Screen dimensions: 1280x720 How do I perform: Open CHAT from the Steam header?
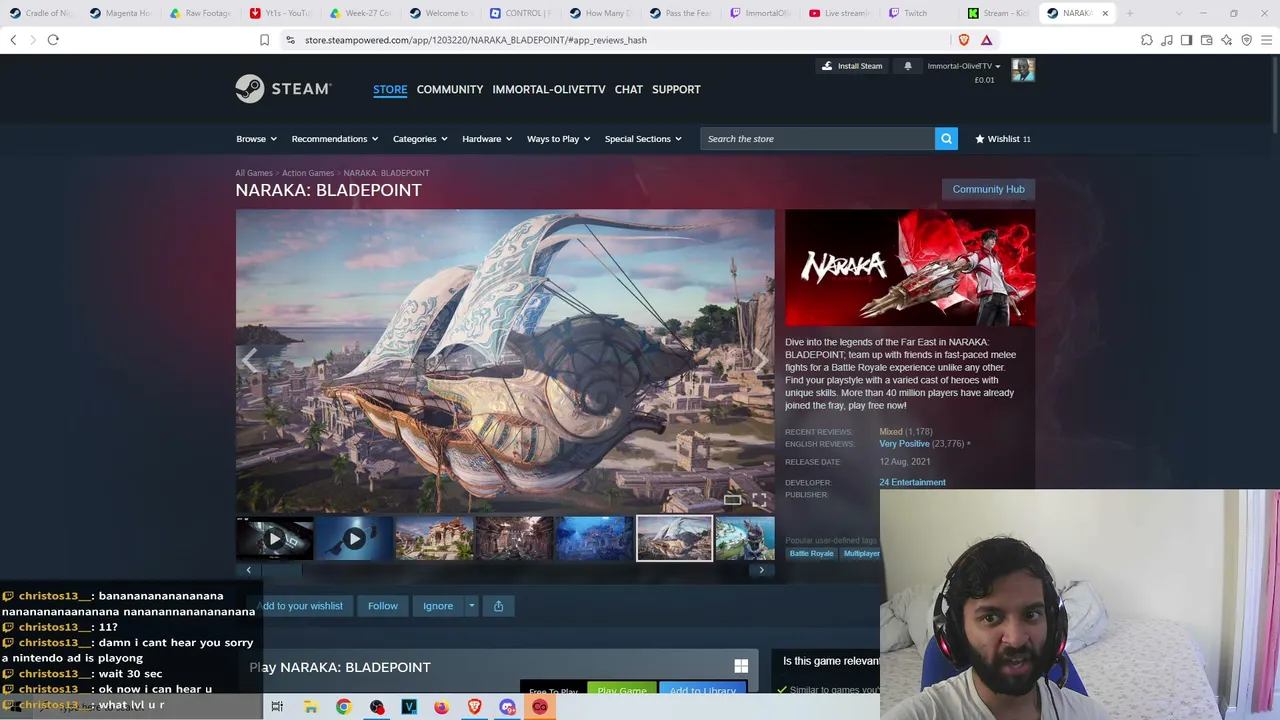coord(629,89)
